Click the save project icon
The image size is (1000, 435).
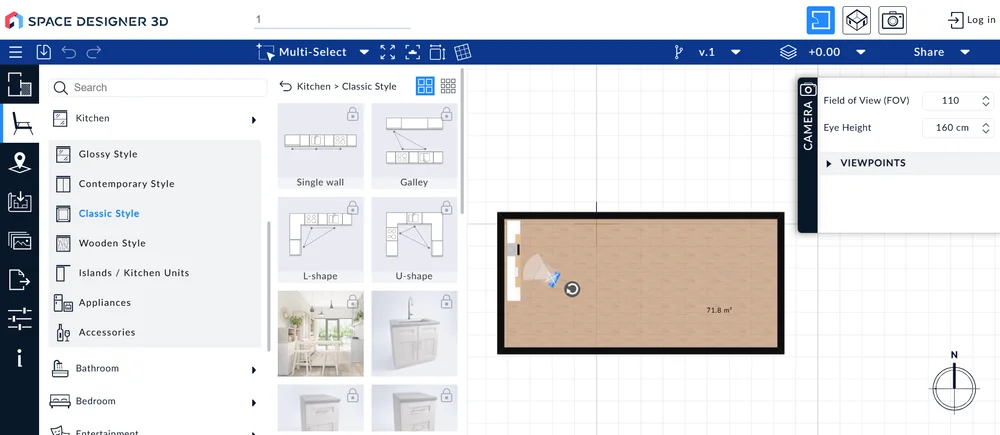click(x=43, y=52)
